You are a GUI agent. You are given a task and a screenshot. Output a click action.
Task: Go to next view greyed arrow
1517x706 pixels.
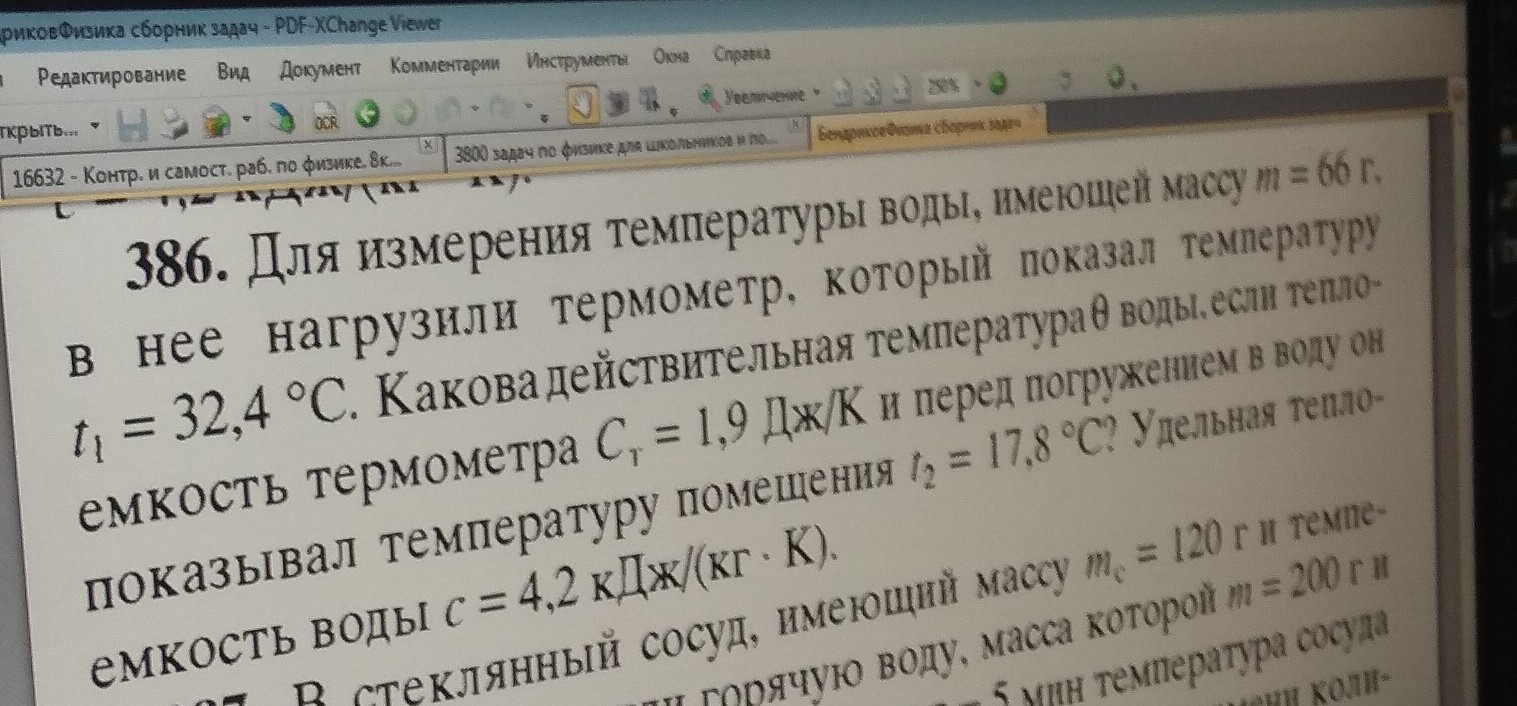pyautogui.click(x=404, y=112)
